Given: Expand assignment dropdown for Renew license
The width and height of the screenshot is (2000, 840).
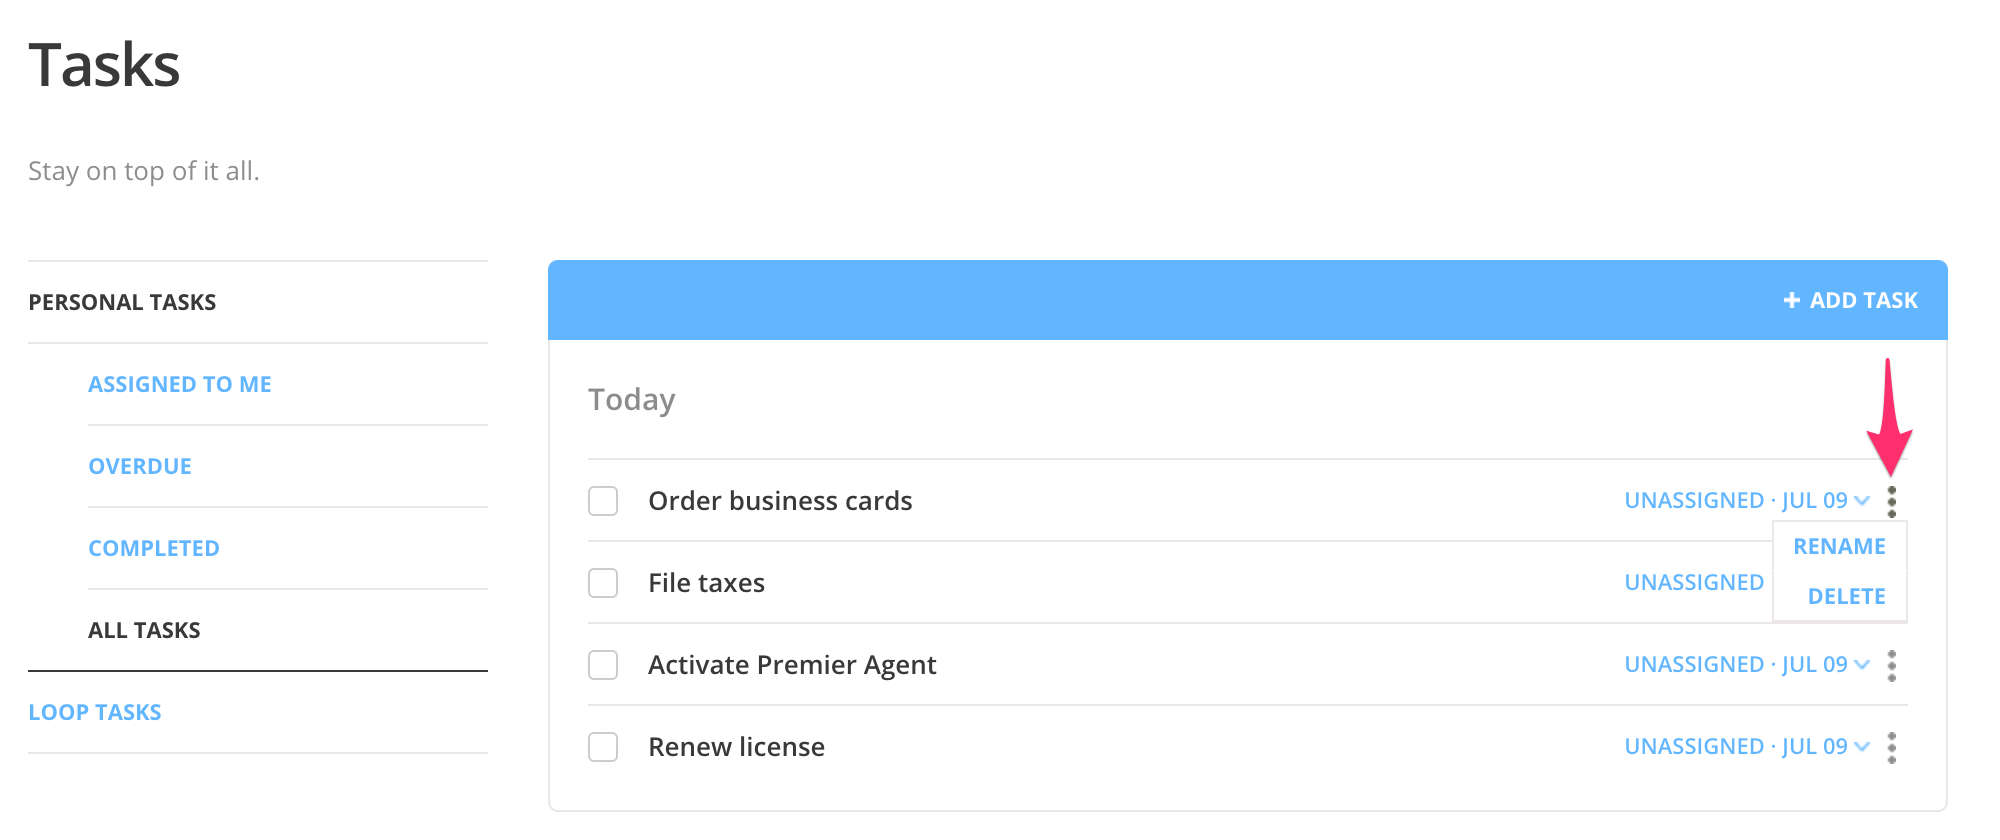Looking at the screenshot, I should click(x=1861, y=747).
